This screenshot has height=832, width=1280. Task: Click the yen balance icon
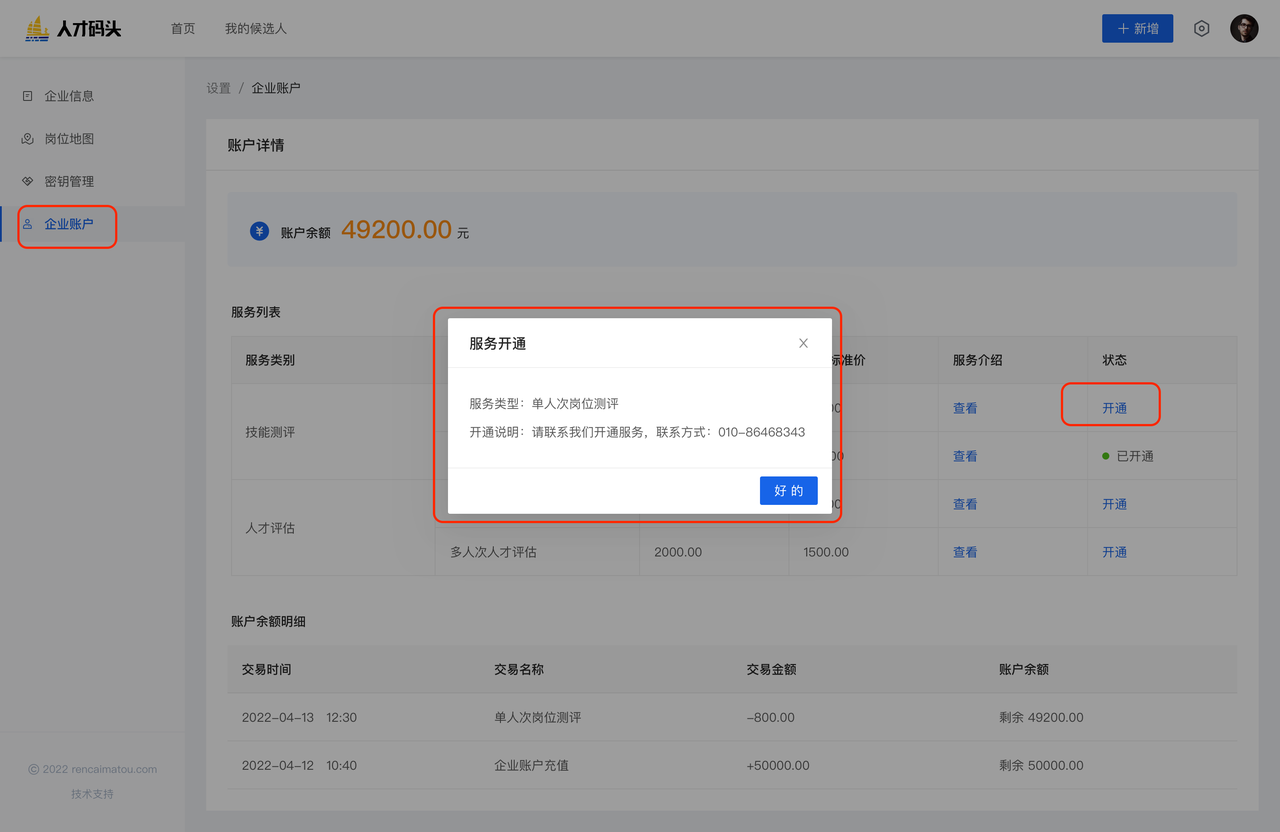(259, 232)
